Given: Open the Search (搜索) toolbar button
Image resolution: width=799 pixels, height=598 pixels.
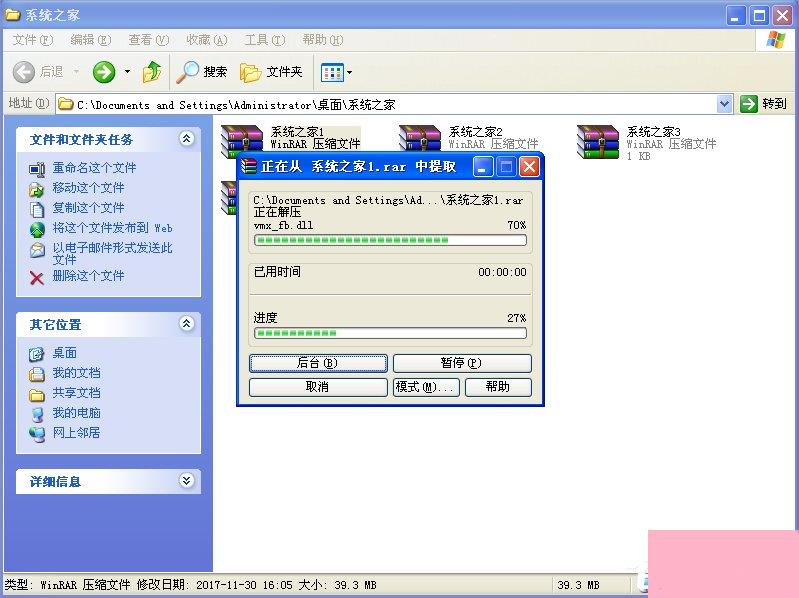Looking at the screenshot, I should (201, 72).
